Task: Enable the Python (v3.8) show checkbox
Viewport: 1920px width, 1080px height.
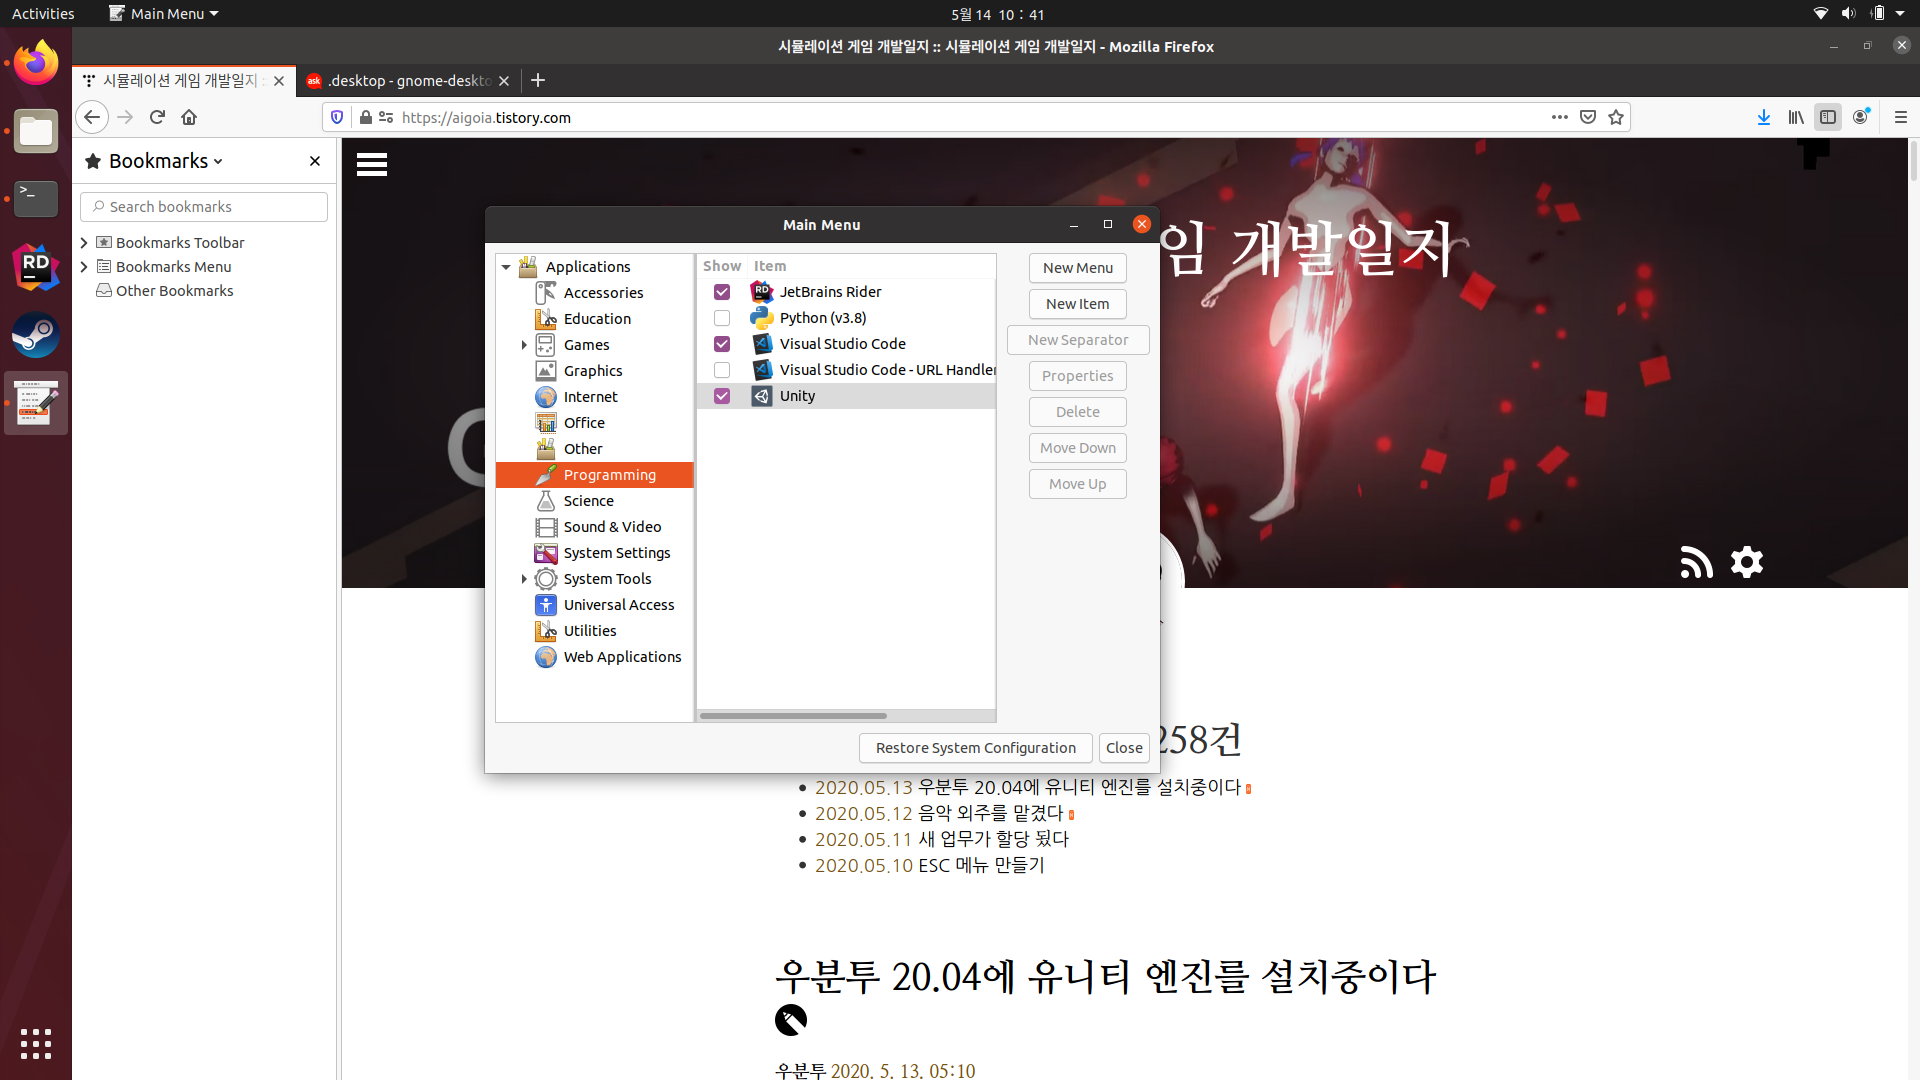Action: pyautogui.click(x=722, y=318)
